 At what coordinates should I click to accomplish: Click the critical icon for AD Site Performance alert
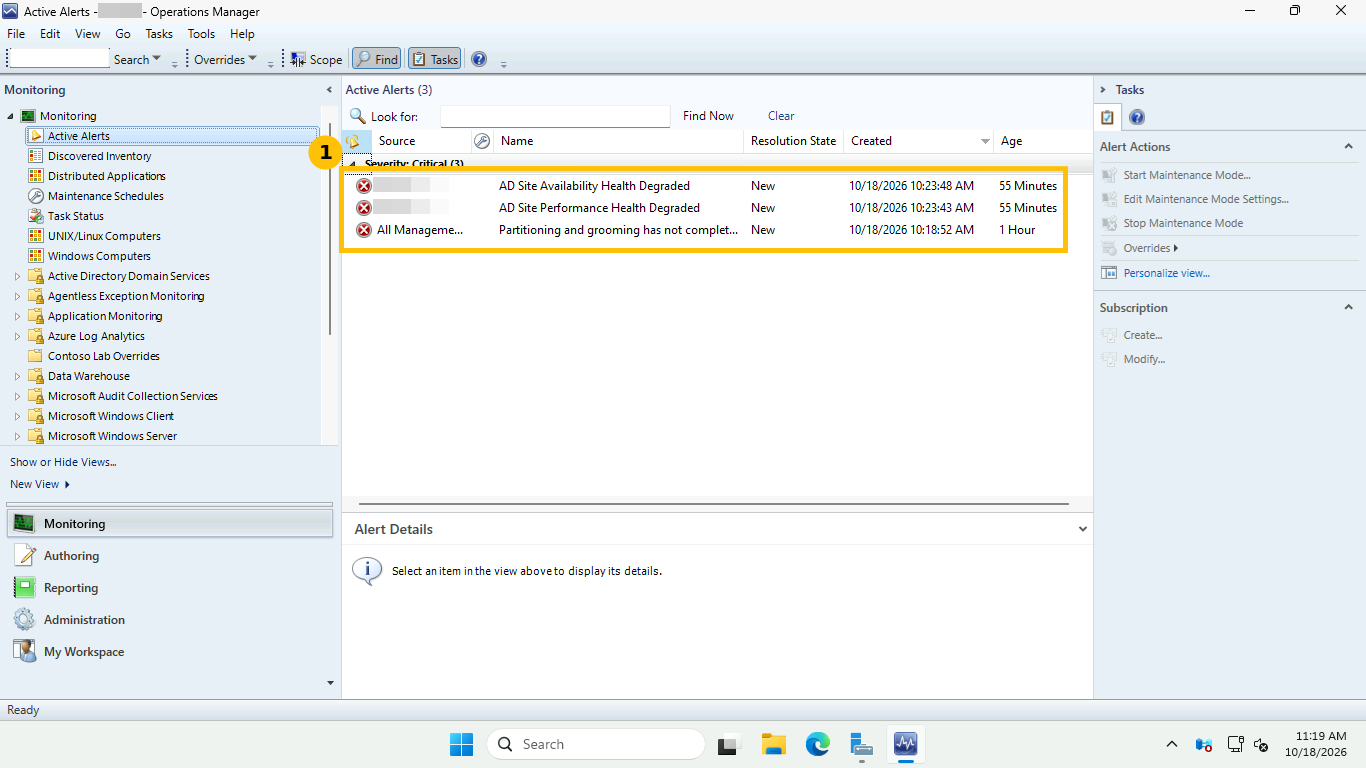pos(364,208)
